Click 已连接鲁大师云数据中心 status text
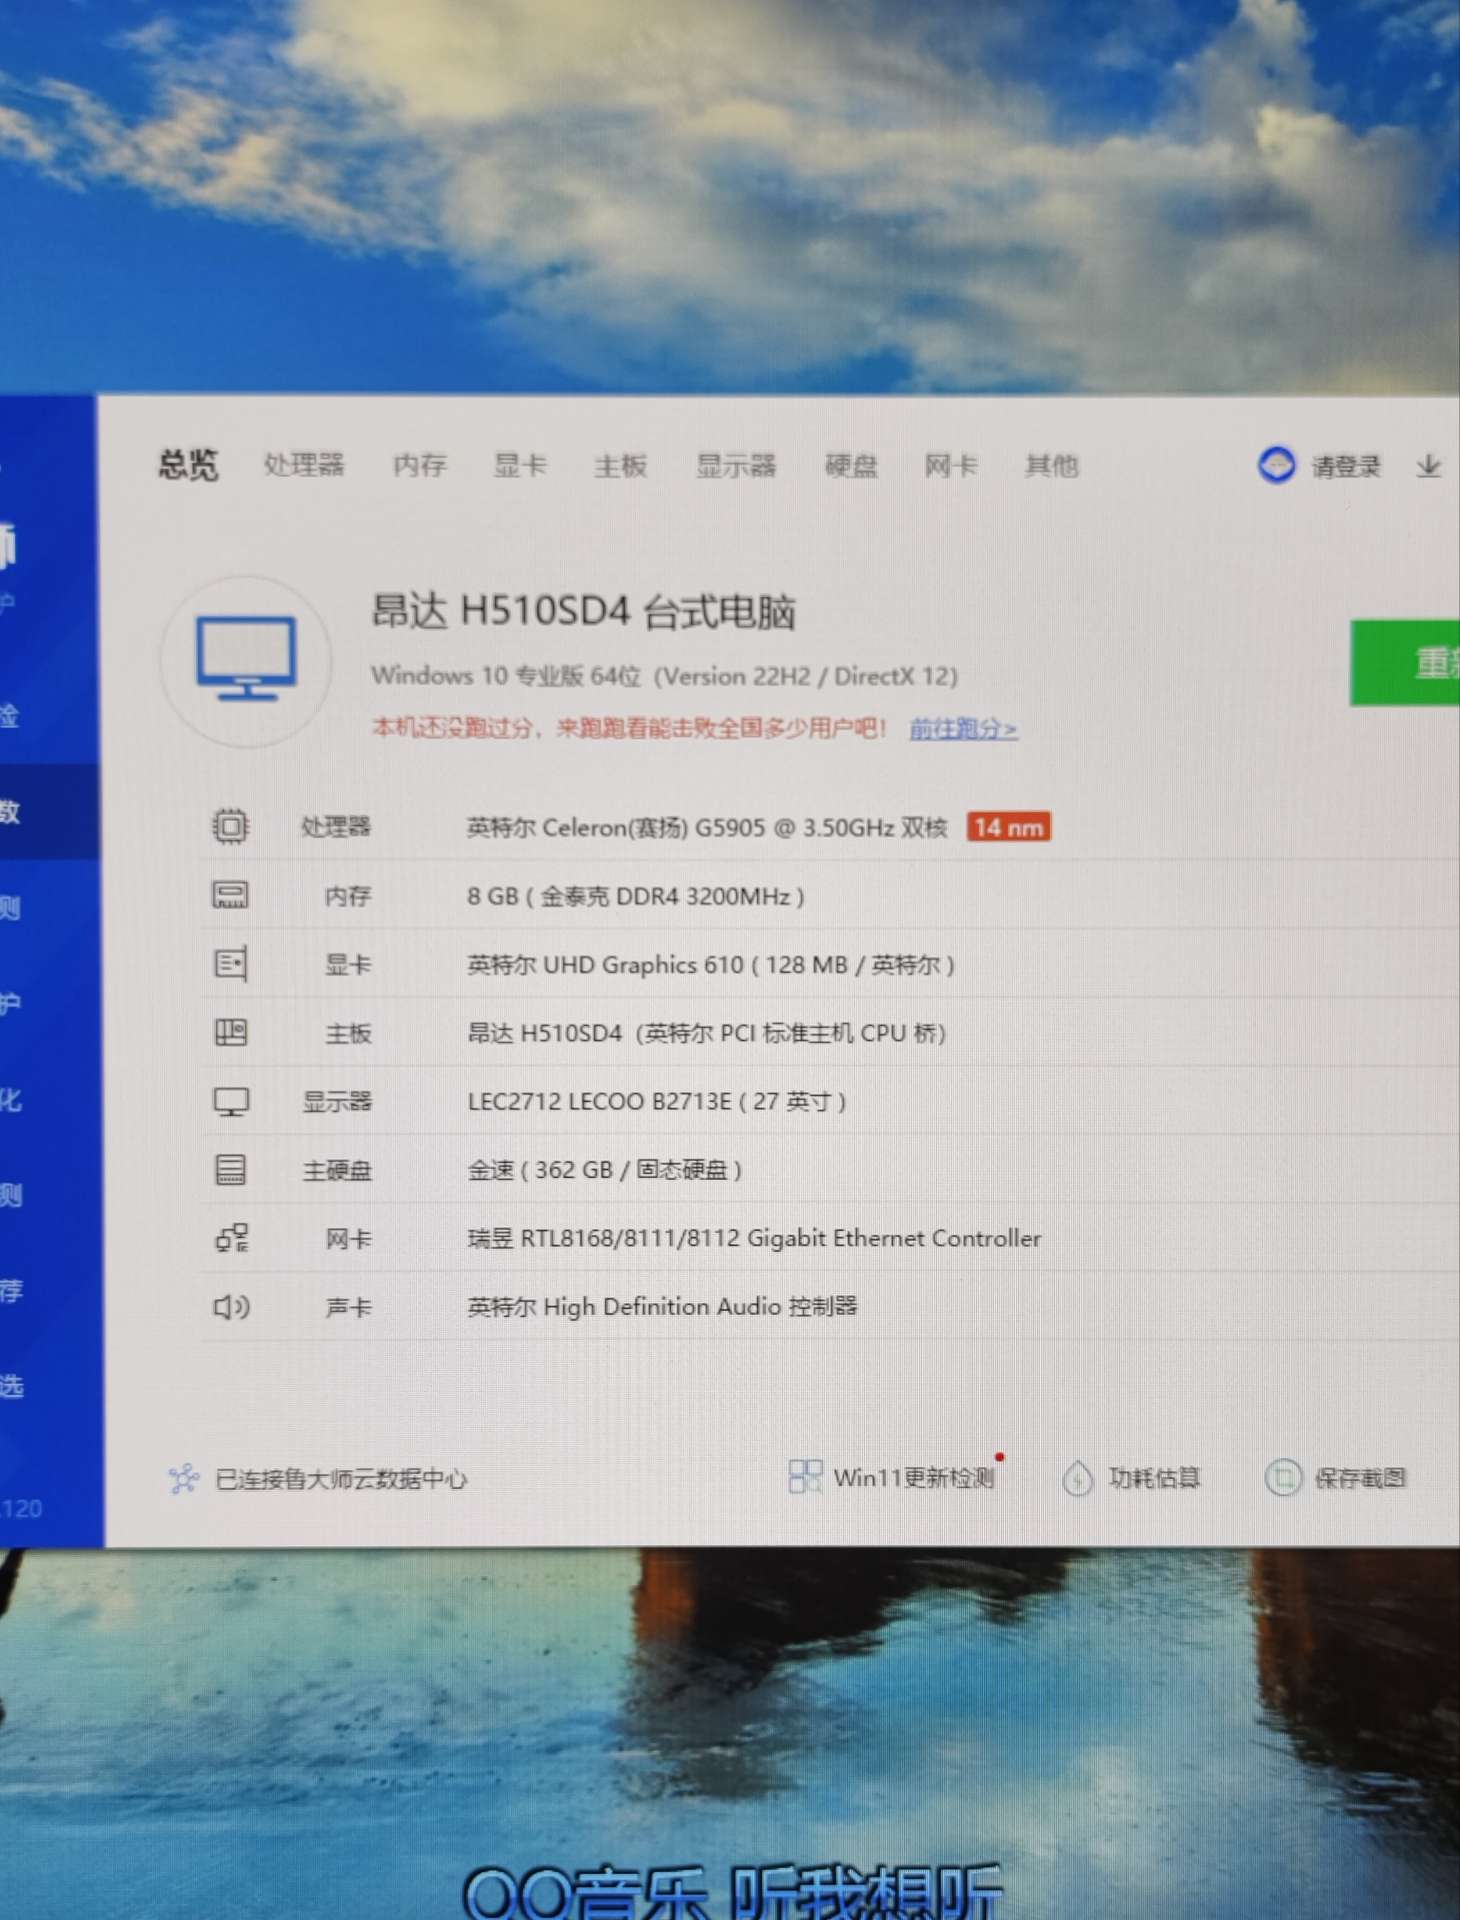This screenshot has height=1920, width=1460. coord(341,1479)
